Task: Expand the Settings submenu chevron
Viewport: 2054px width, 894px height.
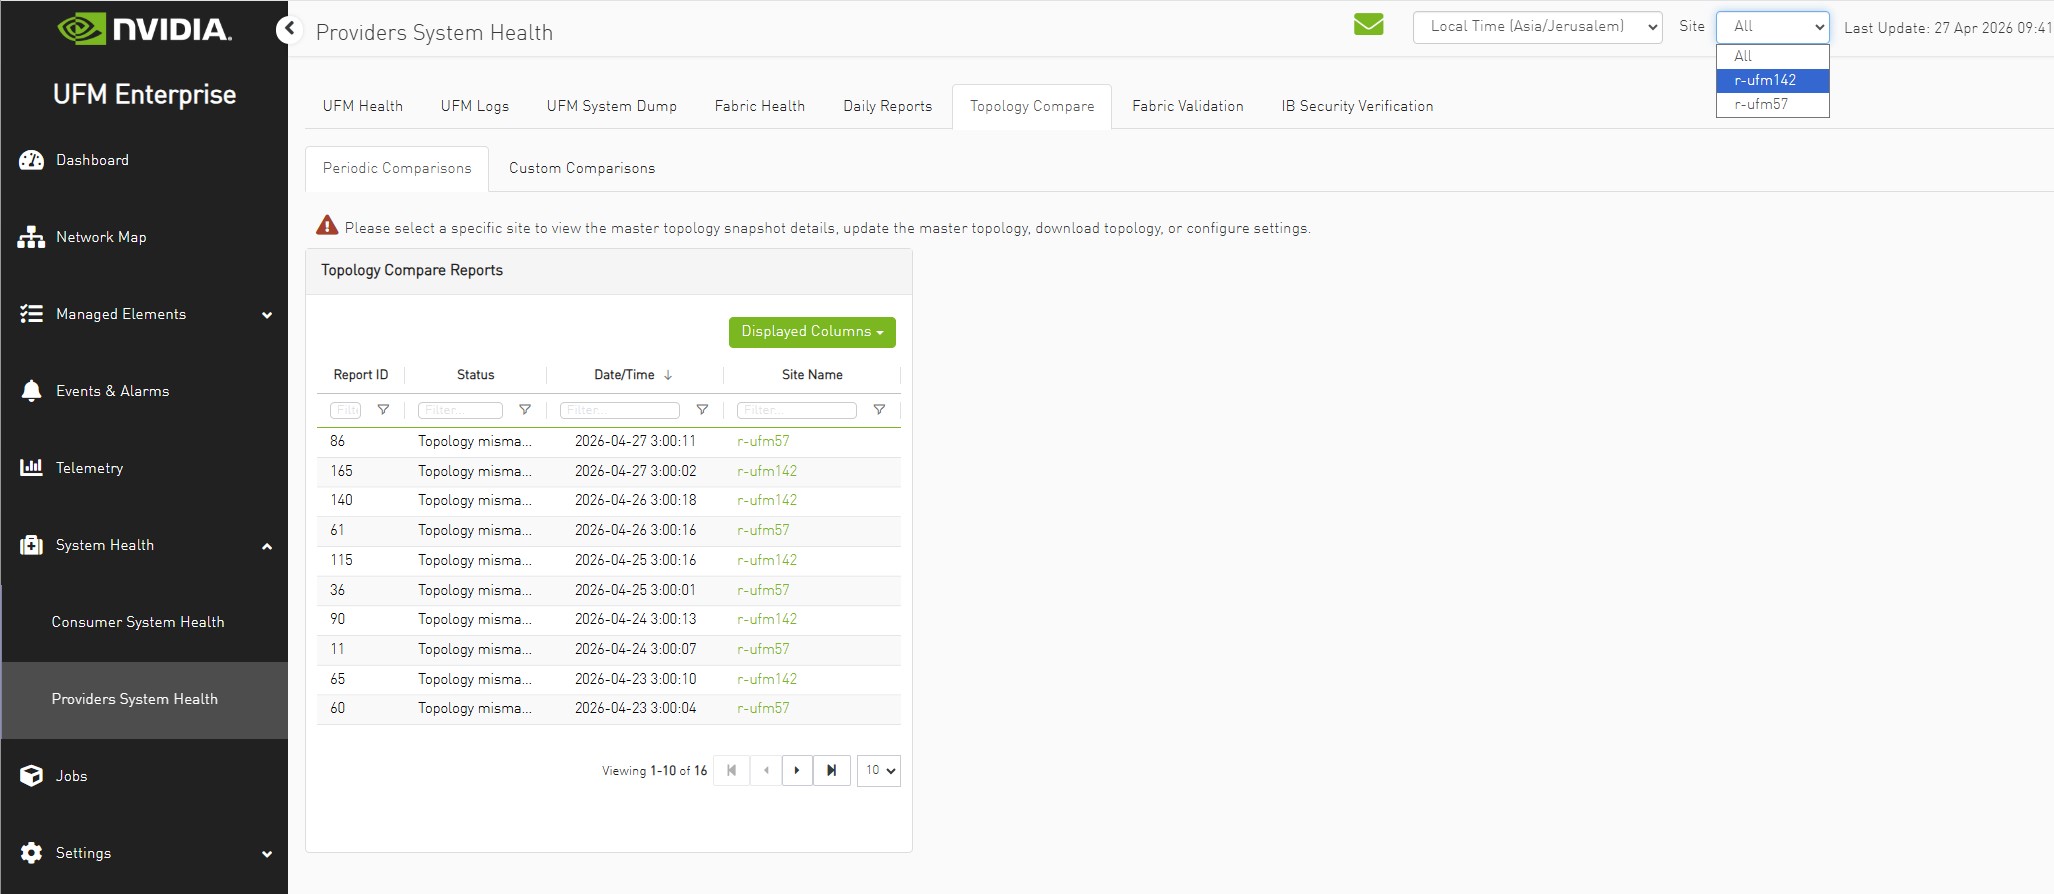Action: tap(267, 854)
